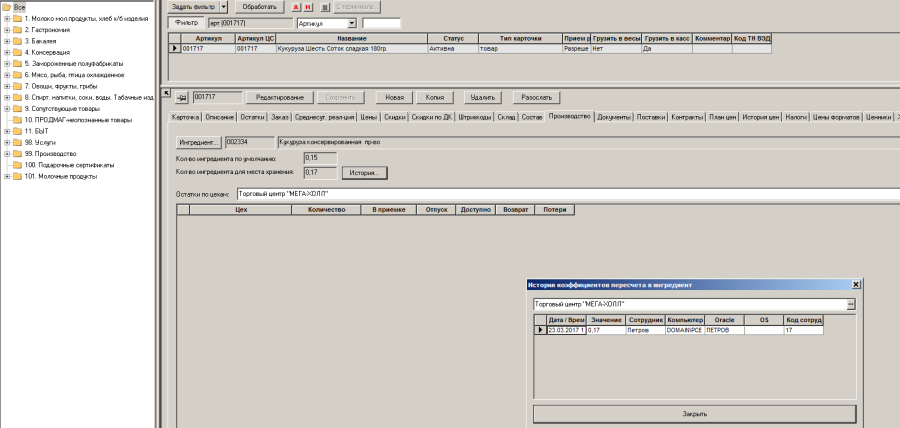Click the Удалить button
Screen dimensions: 900x428
pos(482,98)
